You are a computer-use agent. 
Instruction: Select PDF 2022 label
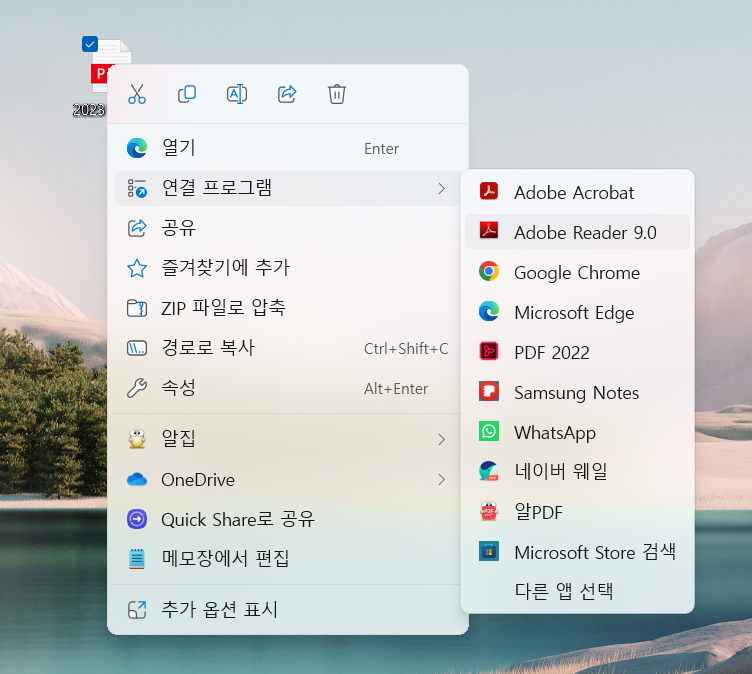tap(552, 353)
